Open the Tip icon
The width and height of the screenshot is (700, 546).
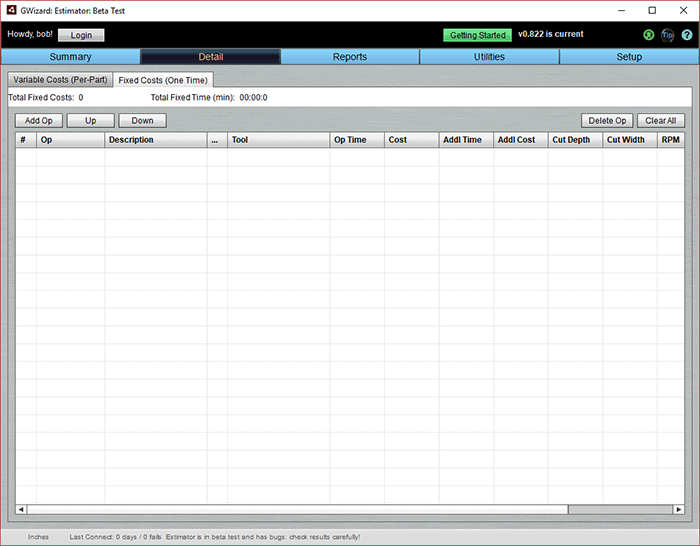click(667, 35)
